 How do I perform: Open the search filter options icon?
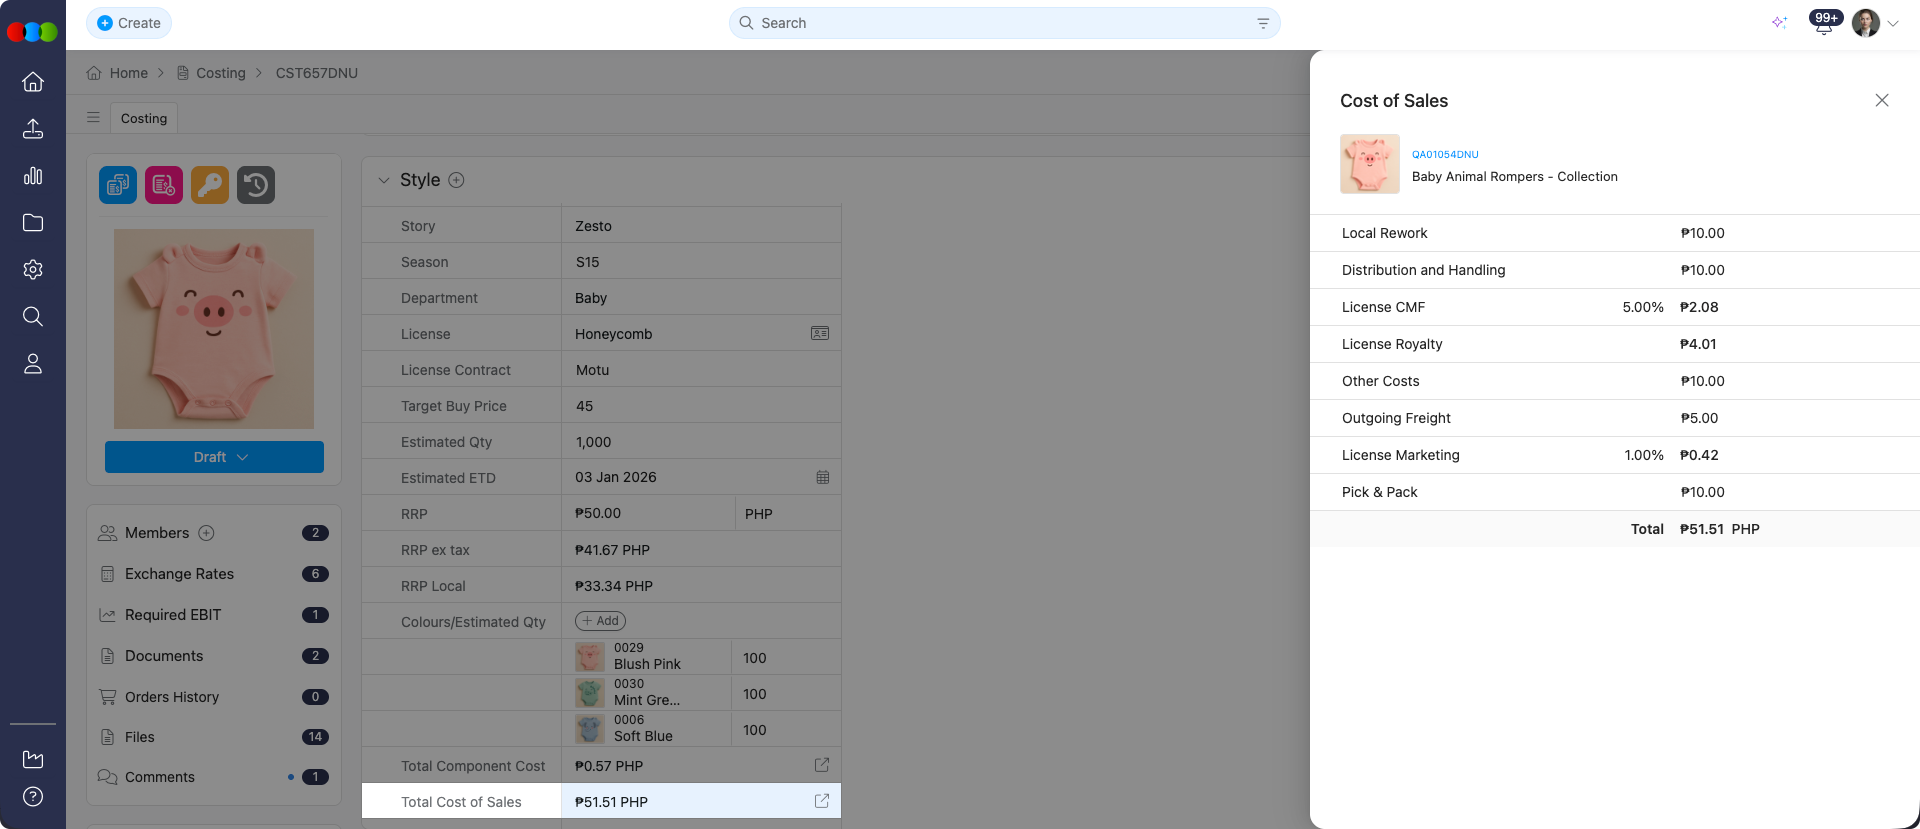coord(1263,23)
